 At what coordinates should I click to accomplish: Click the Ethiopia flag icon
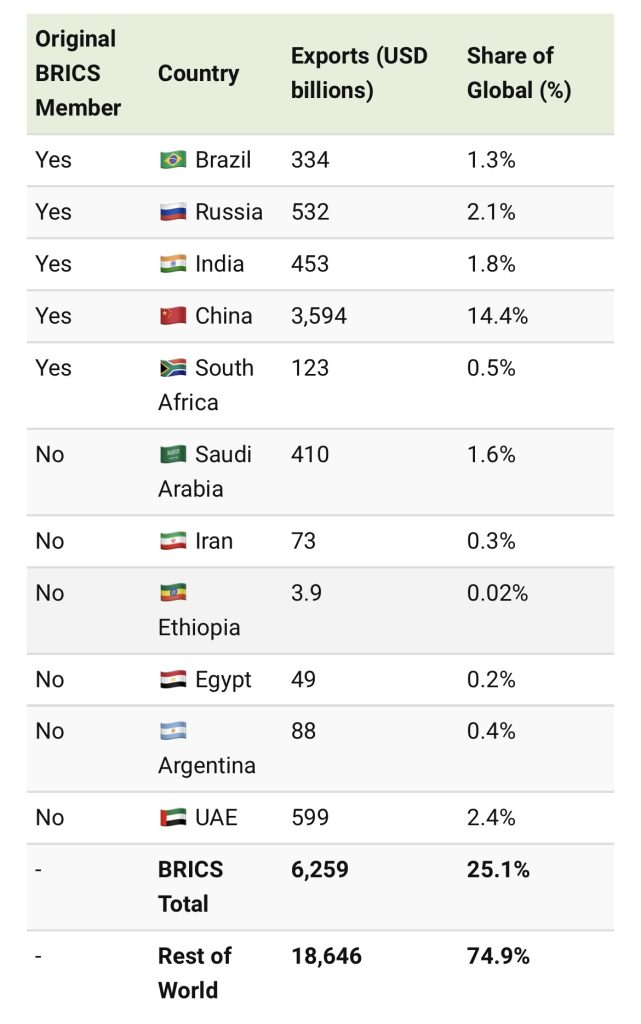(173, 594)
